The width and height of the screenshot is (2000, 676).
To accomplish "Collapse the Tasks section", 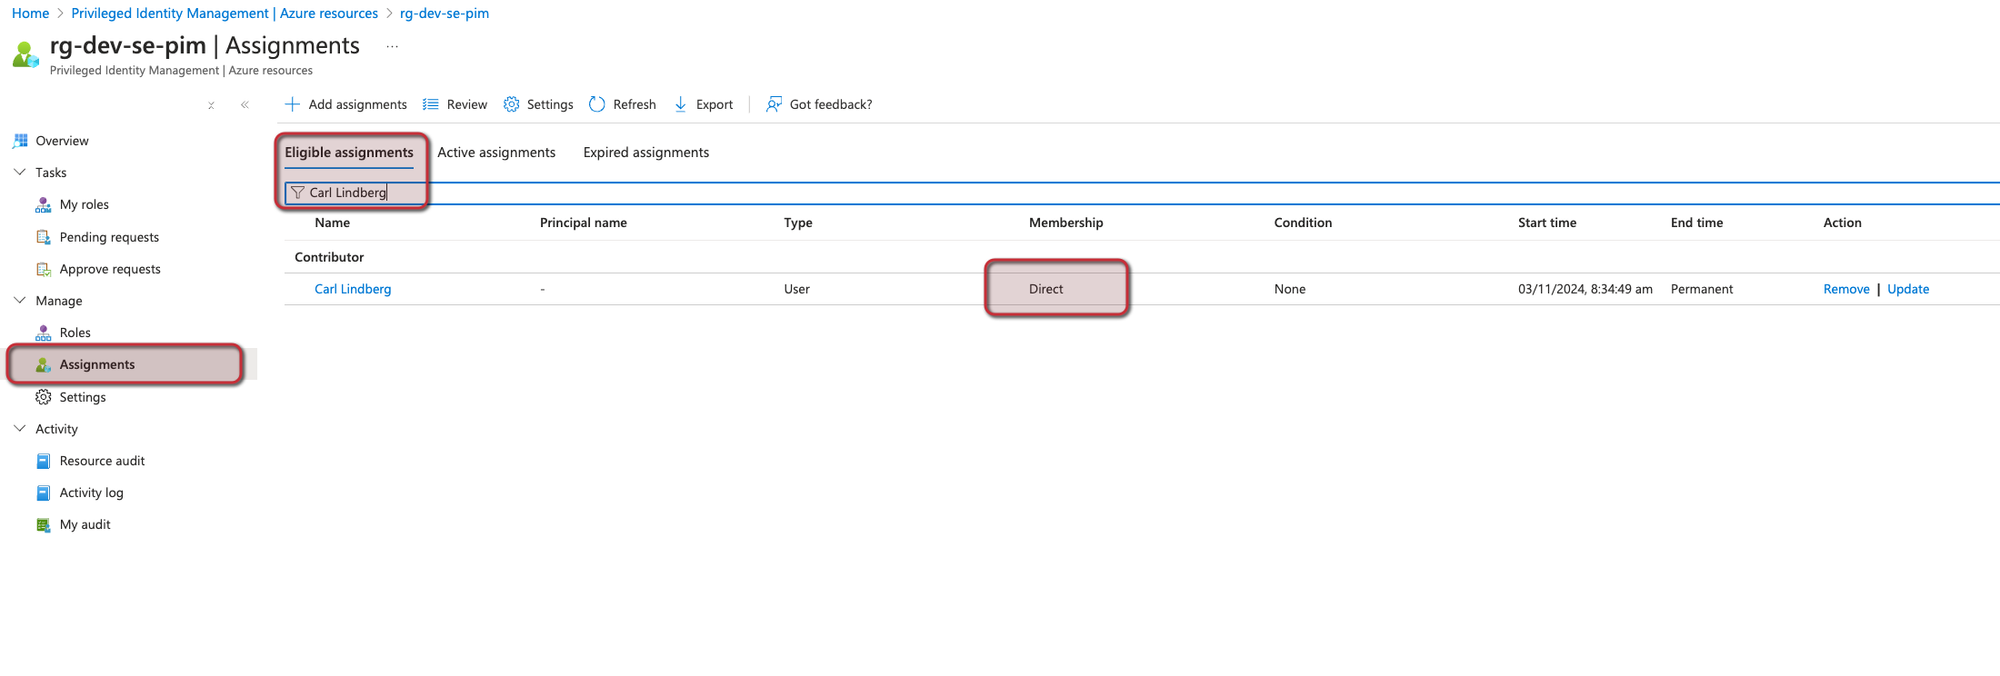I will click(x=19, y=172).
